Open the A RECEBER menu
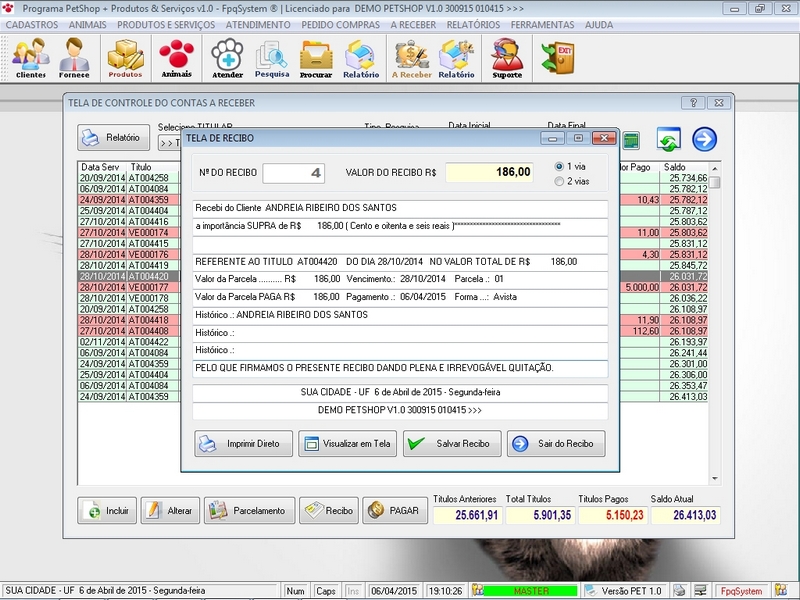 point(413,24)
